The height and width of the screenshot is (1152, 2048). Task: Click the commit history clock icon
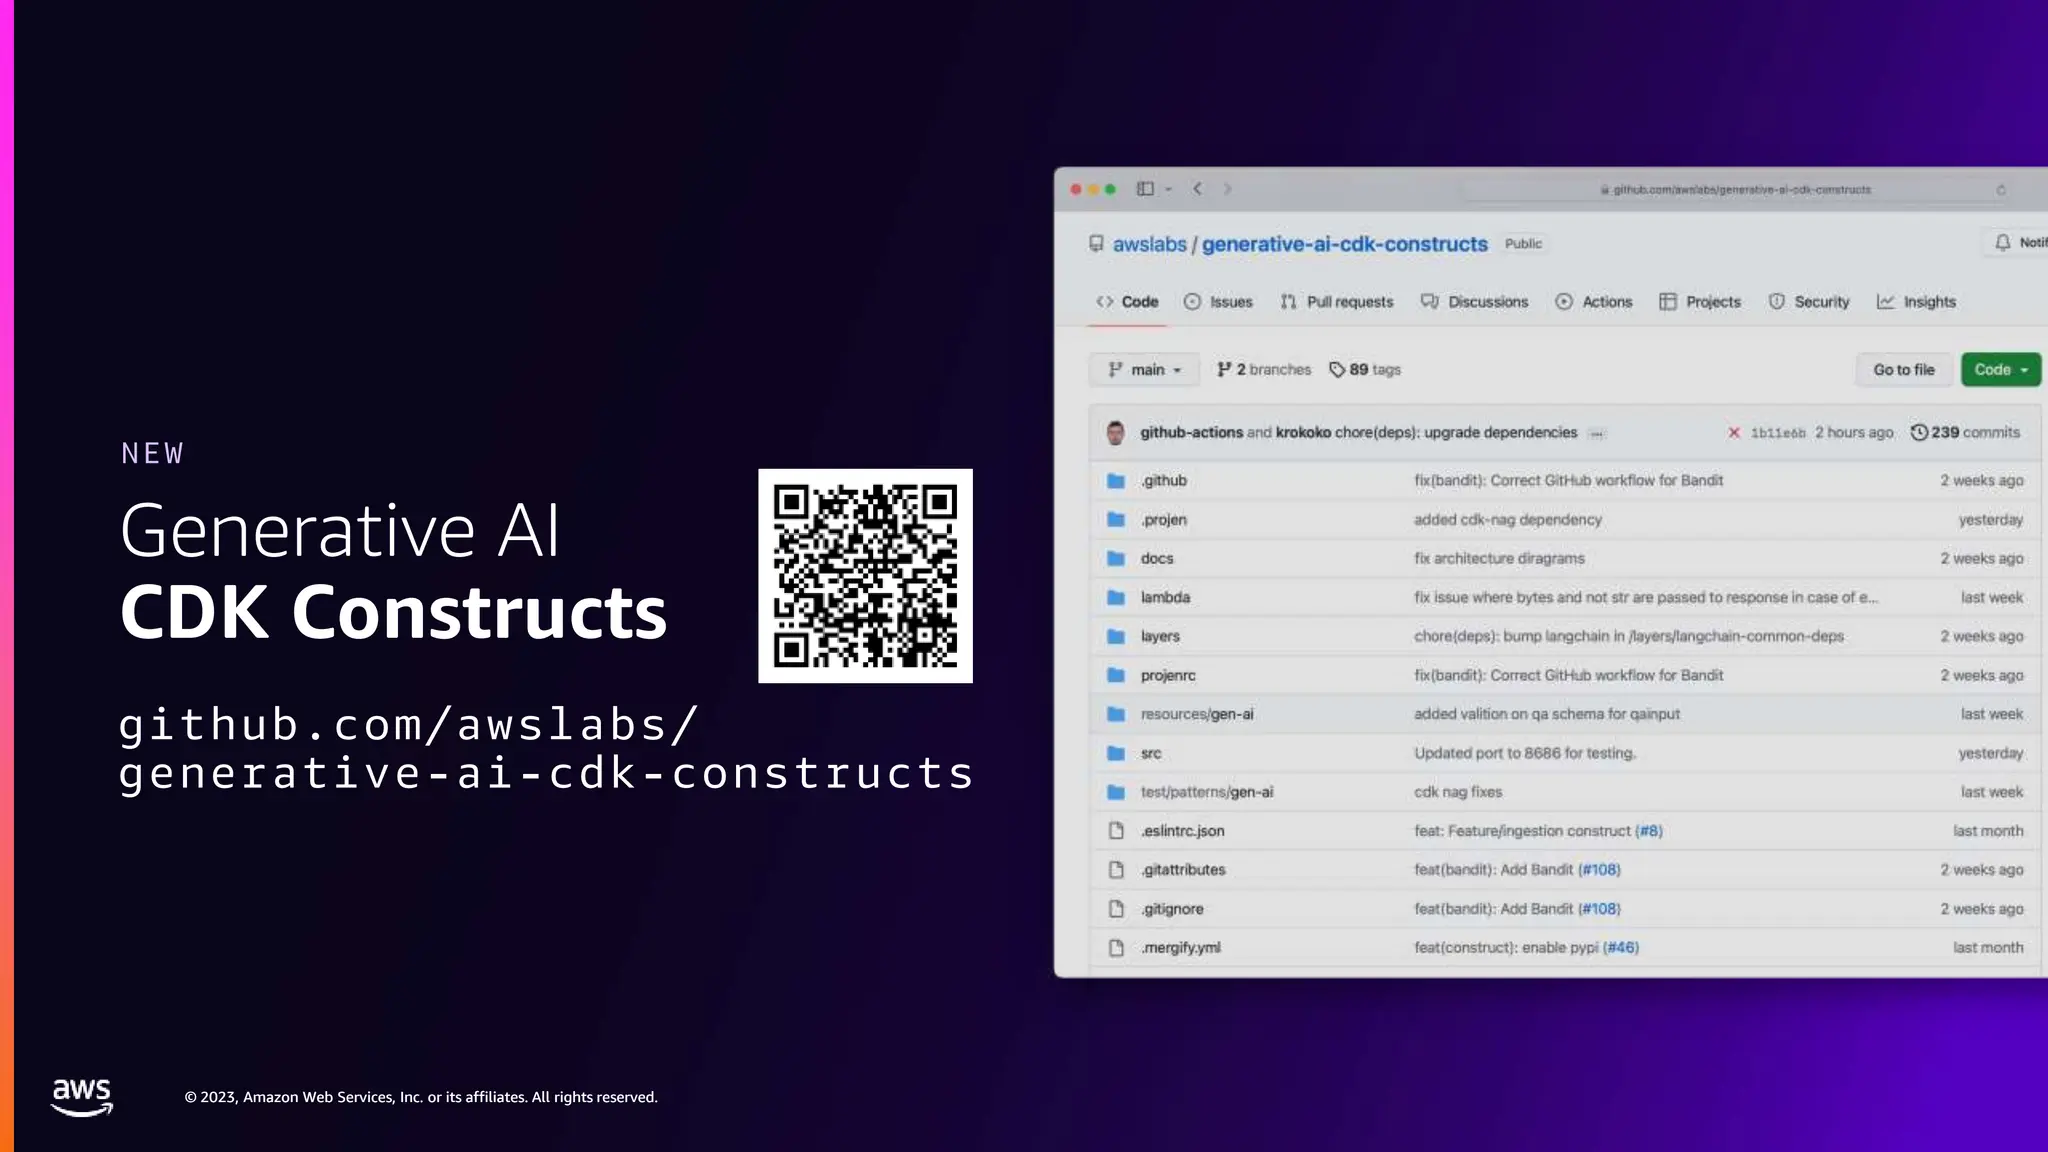pos(1919,432)
